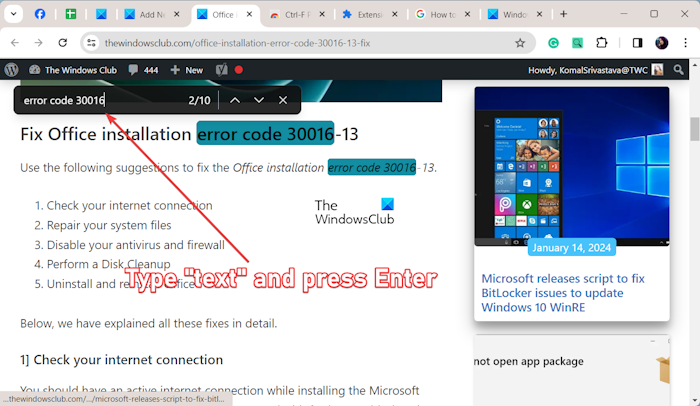Bookmark this page with the star icon

[x=520, y=43]
